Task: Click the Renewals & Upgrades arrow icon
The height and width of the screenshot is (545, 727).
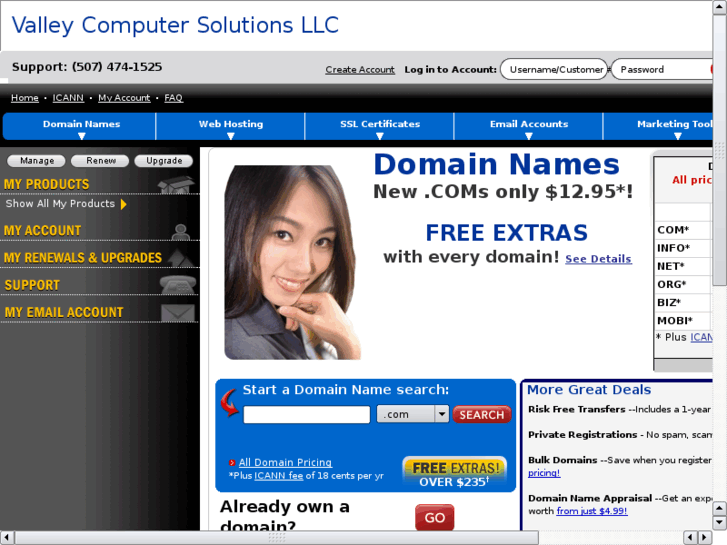Action: (x=181, y=258)
